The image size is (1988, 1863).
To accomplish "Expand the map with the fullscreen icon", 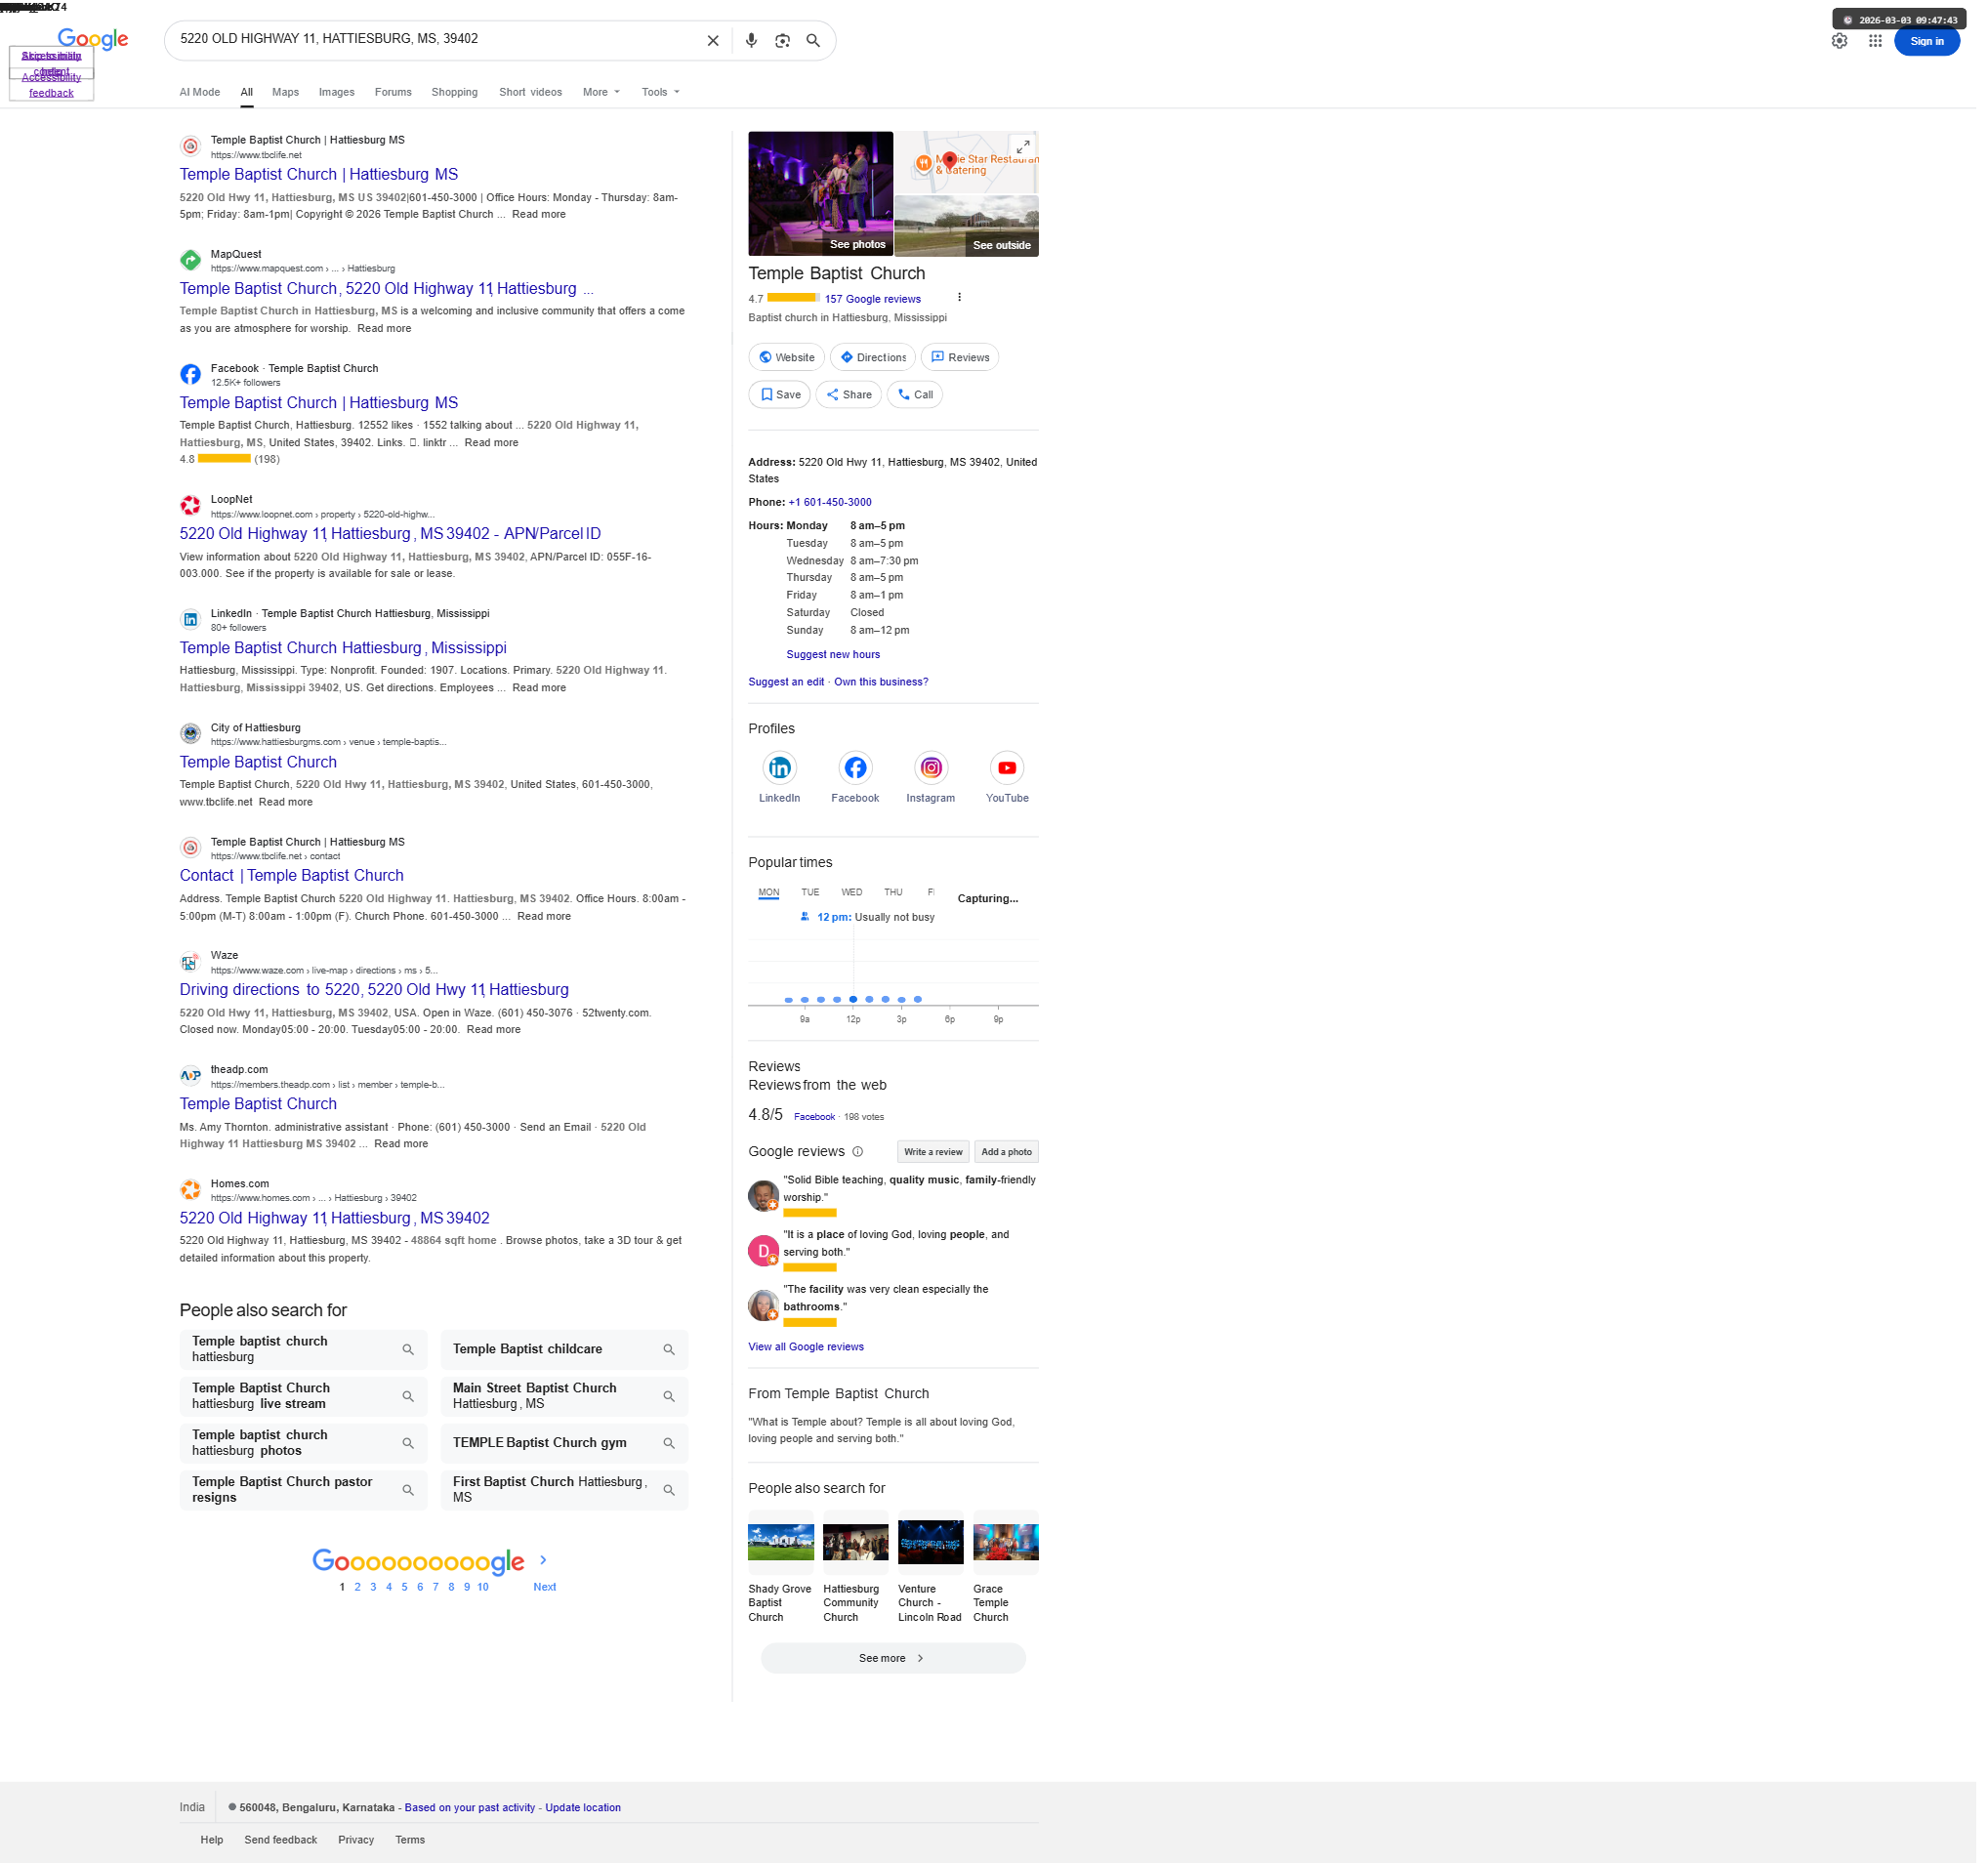I will 1029,147.
